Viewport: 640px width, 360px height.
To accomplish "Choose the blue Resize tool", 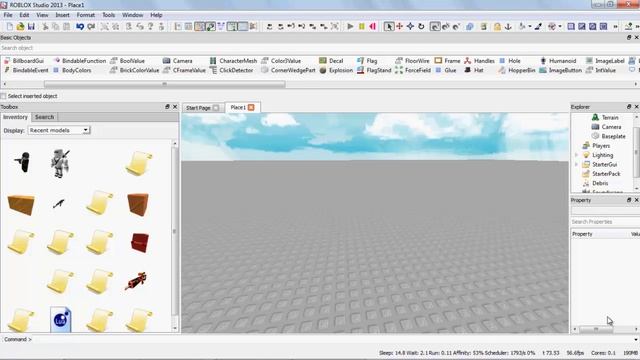I will (410, 27).
